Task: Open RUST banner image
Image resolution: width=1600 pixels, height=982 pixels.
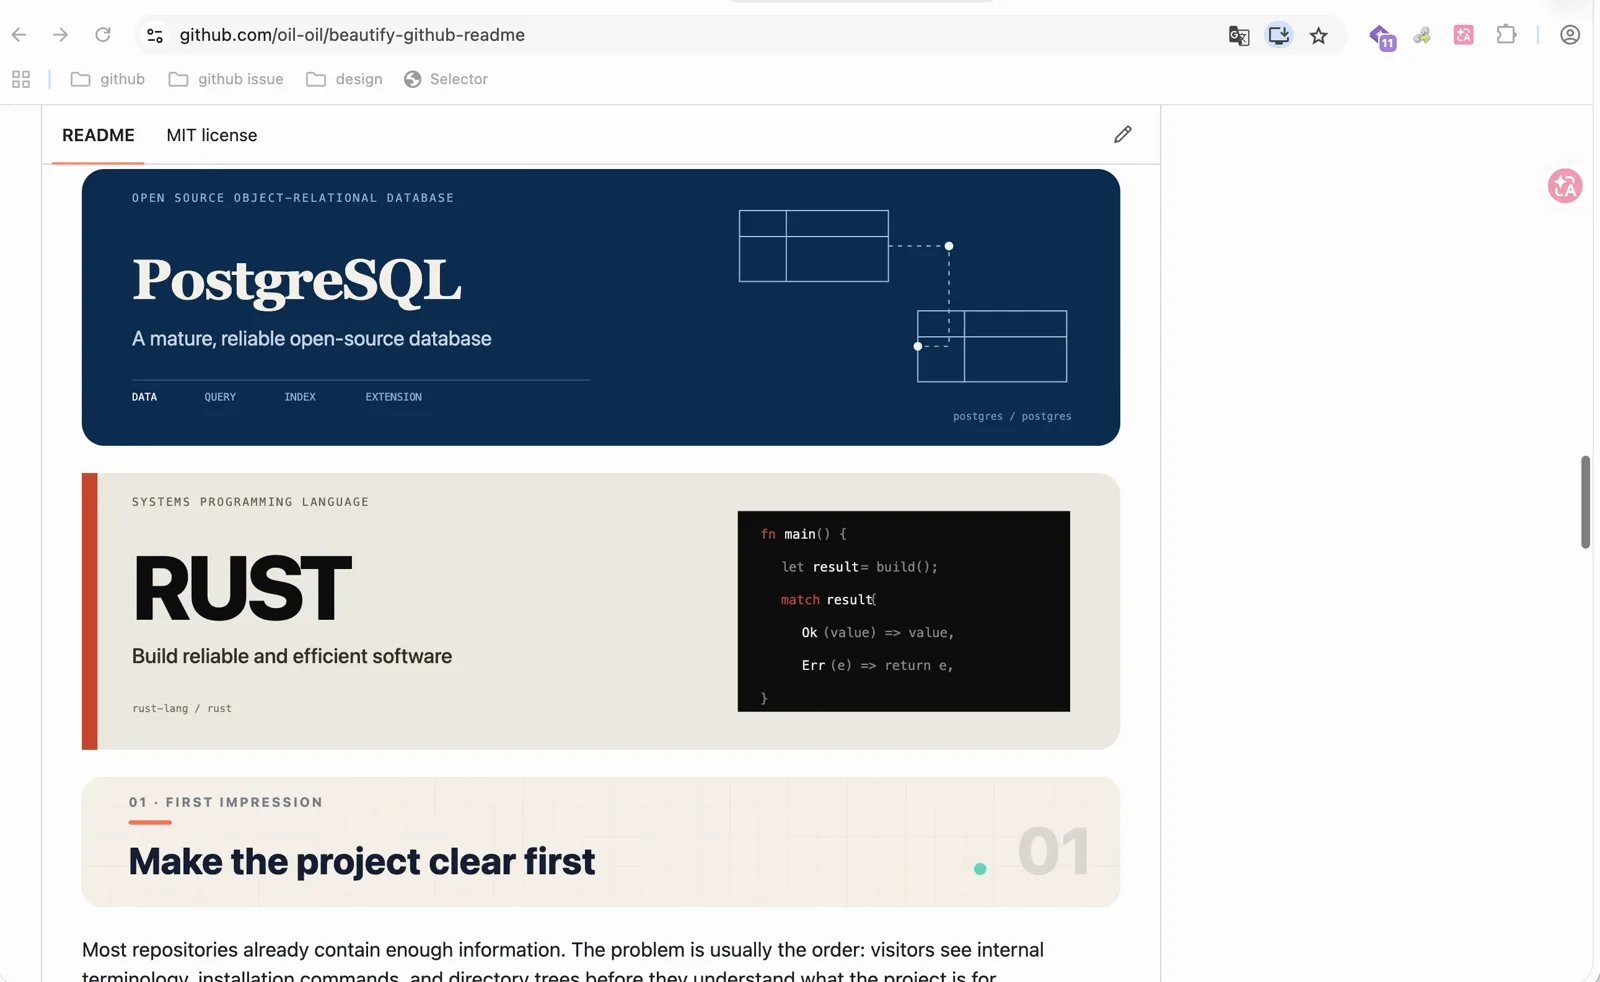Action: (x=601, y=611)
